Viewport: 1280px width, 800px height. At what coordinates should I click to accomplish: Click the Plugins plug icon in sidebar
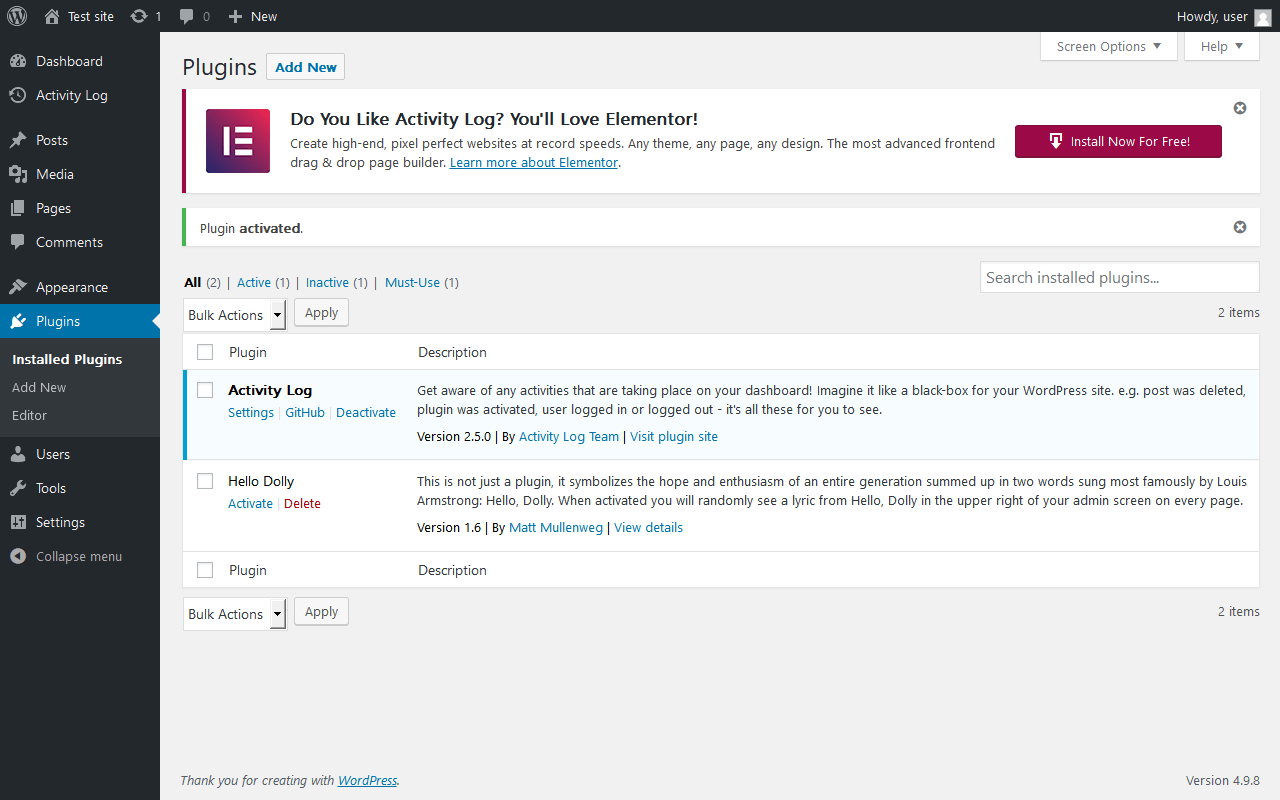pos(18,321)
